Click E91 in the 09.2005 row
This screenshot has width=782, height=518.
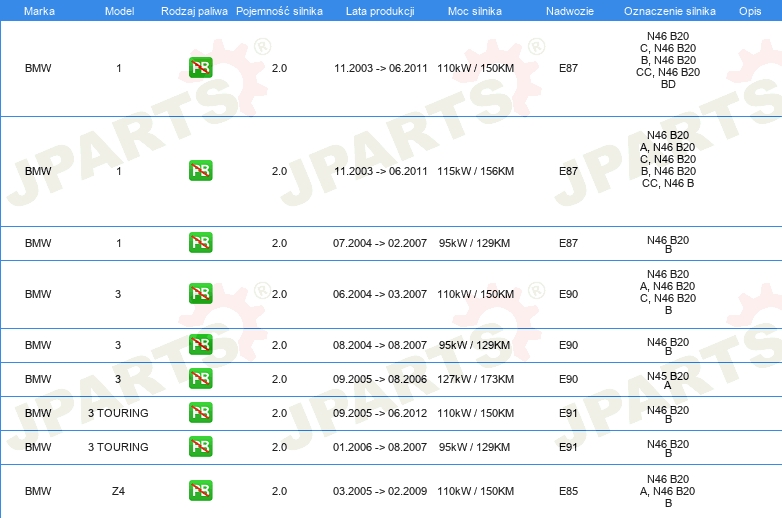point(569,413)
